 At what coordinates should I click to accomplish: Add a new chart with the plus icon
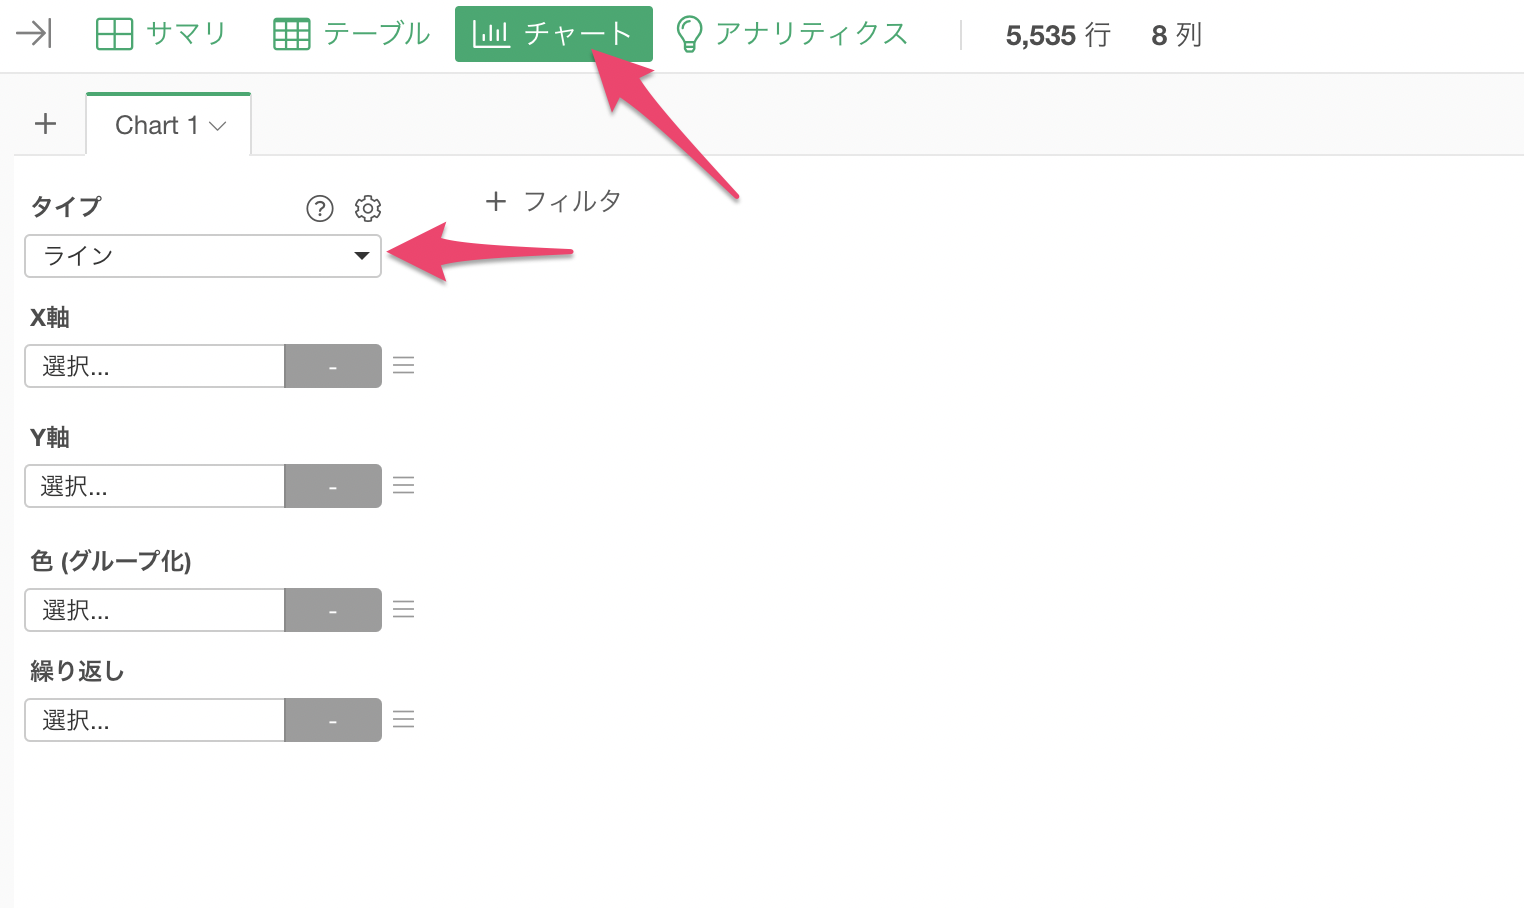pyautogui.click(x=45, y=124)
